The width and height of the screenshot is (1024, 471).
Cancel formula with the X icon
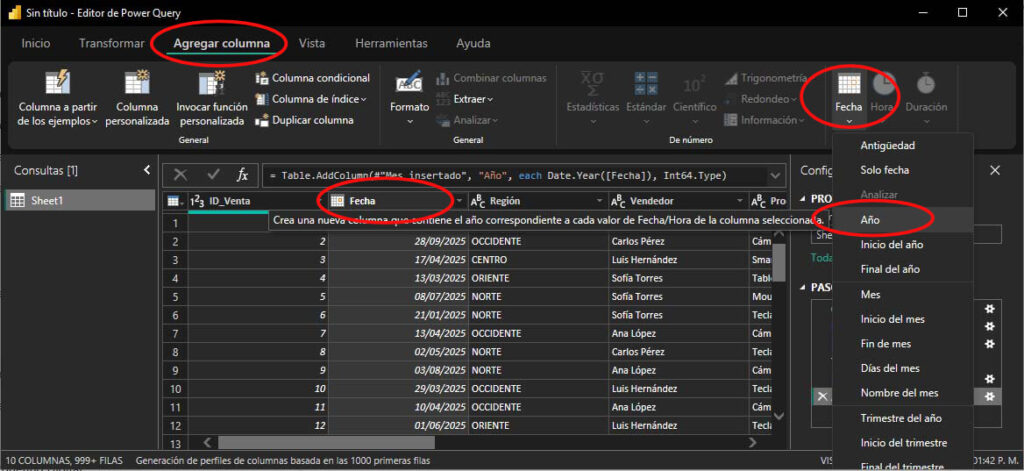pyautogui.click(x=180, y=175)
